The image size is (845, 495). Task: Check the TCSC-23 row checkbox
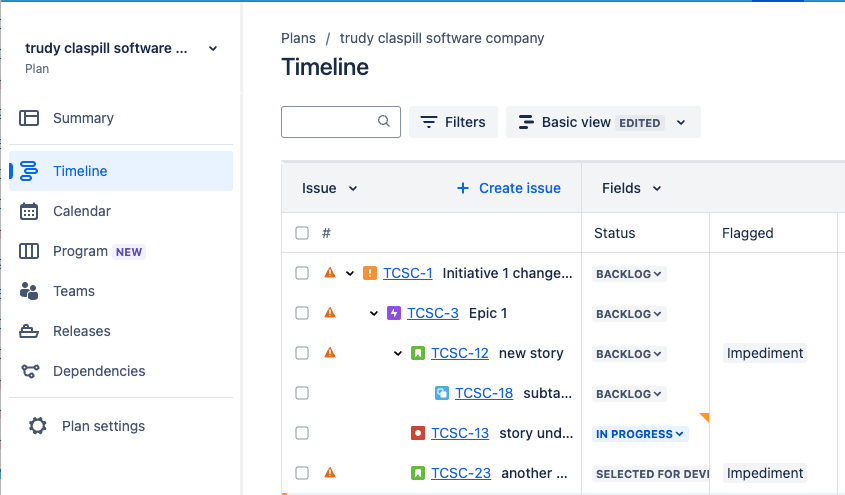pyautogui.click(x=302, y=473)
